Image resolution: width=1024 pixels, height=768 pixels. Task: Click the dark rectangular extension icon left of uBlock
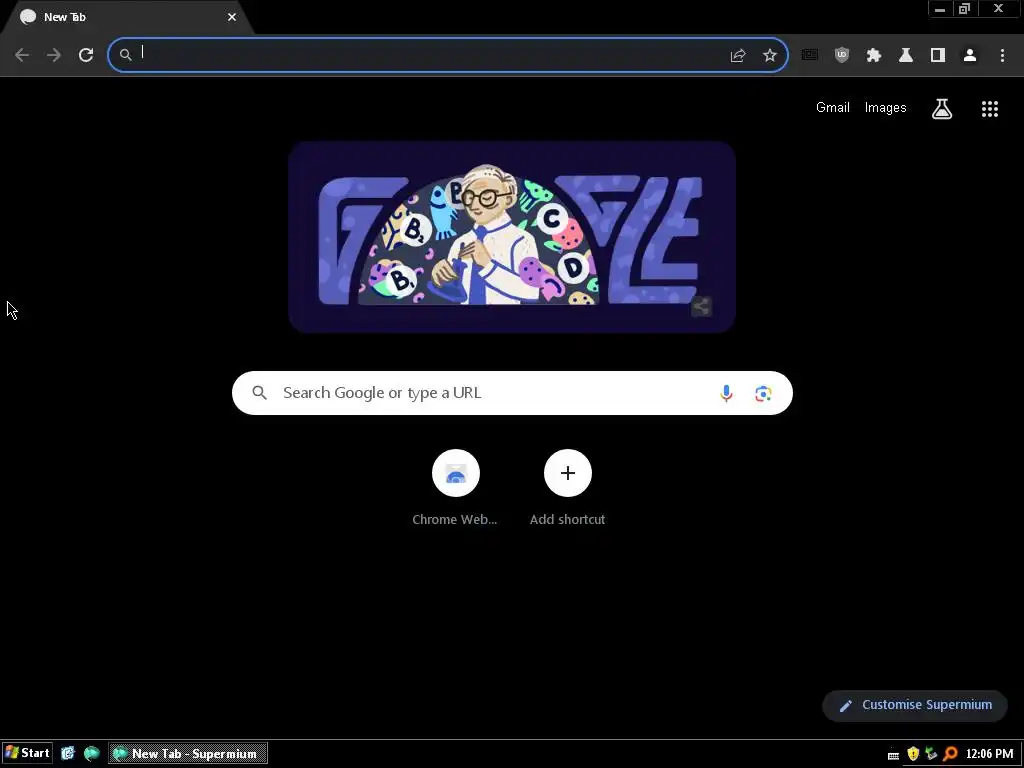[810, 56]
